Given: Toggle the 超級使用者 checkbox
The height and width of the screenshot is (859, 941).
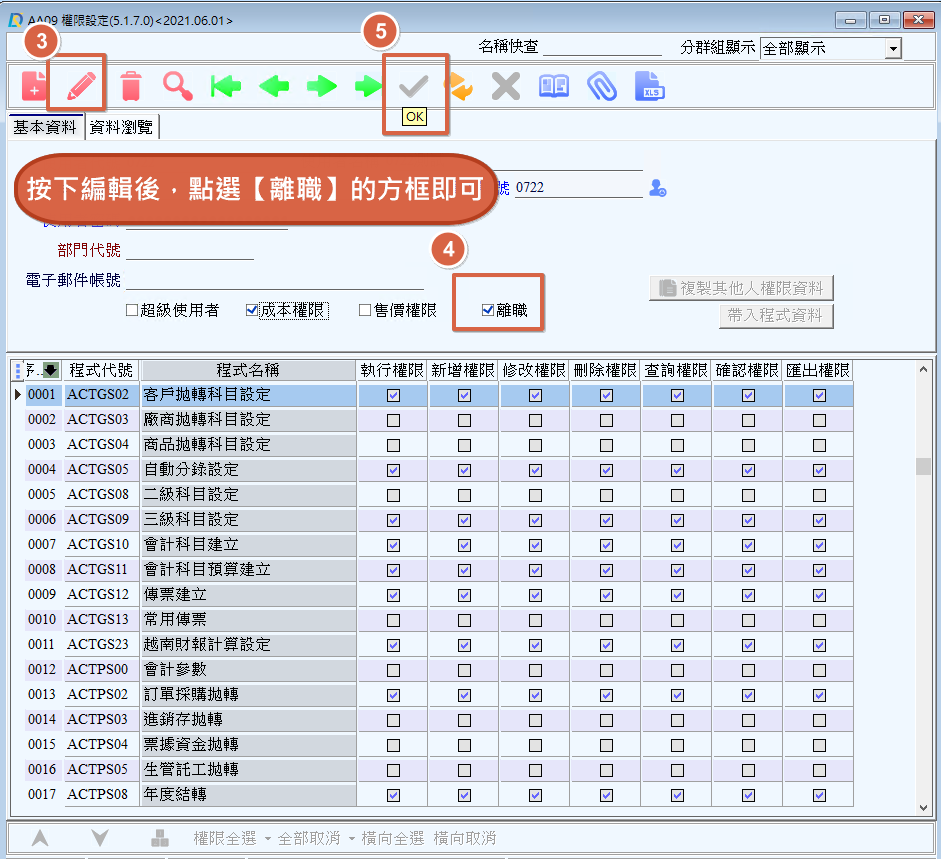Looking at the screenshot, I should 132,310.
